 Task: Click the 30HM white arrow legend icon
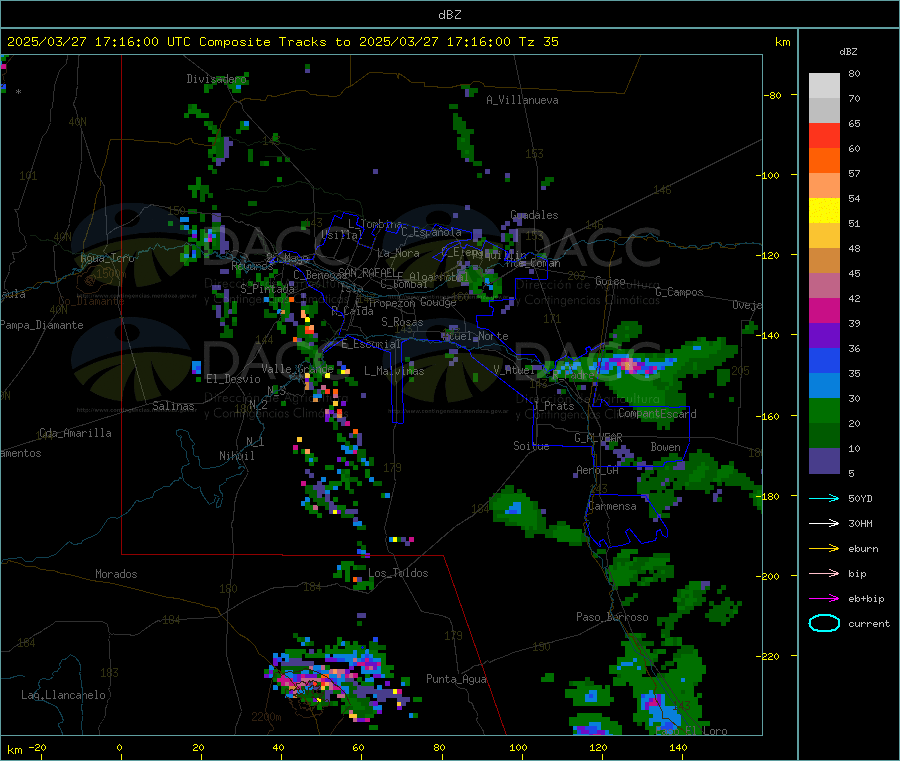[x=824, y=523]
